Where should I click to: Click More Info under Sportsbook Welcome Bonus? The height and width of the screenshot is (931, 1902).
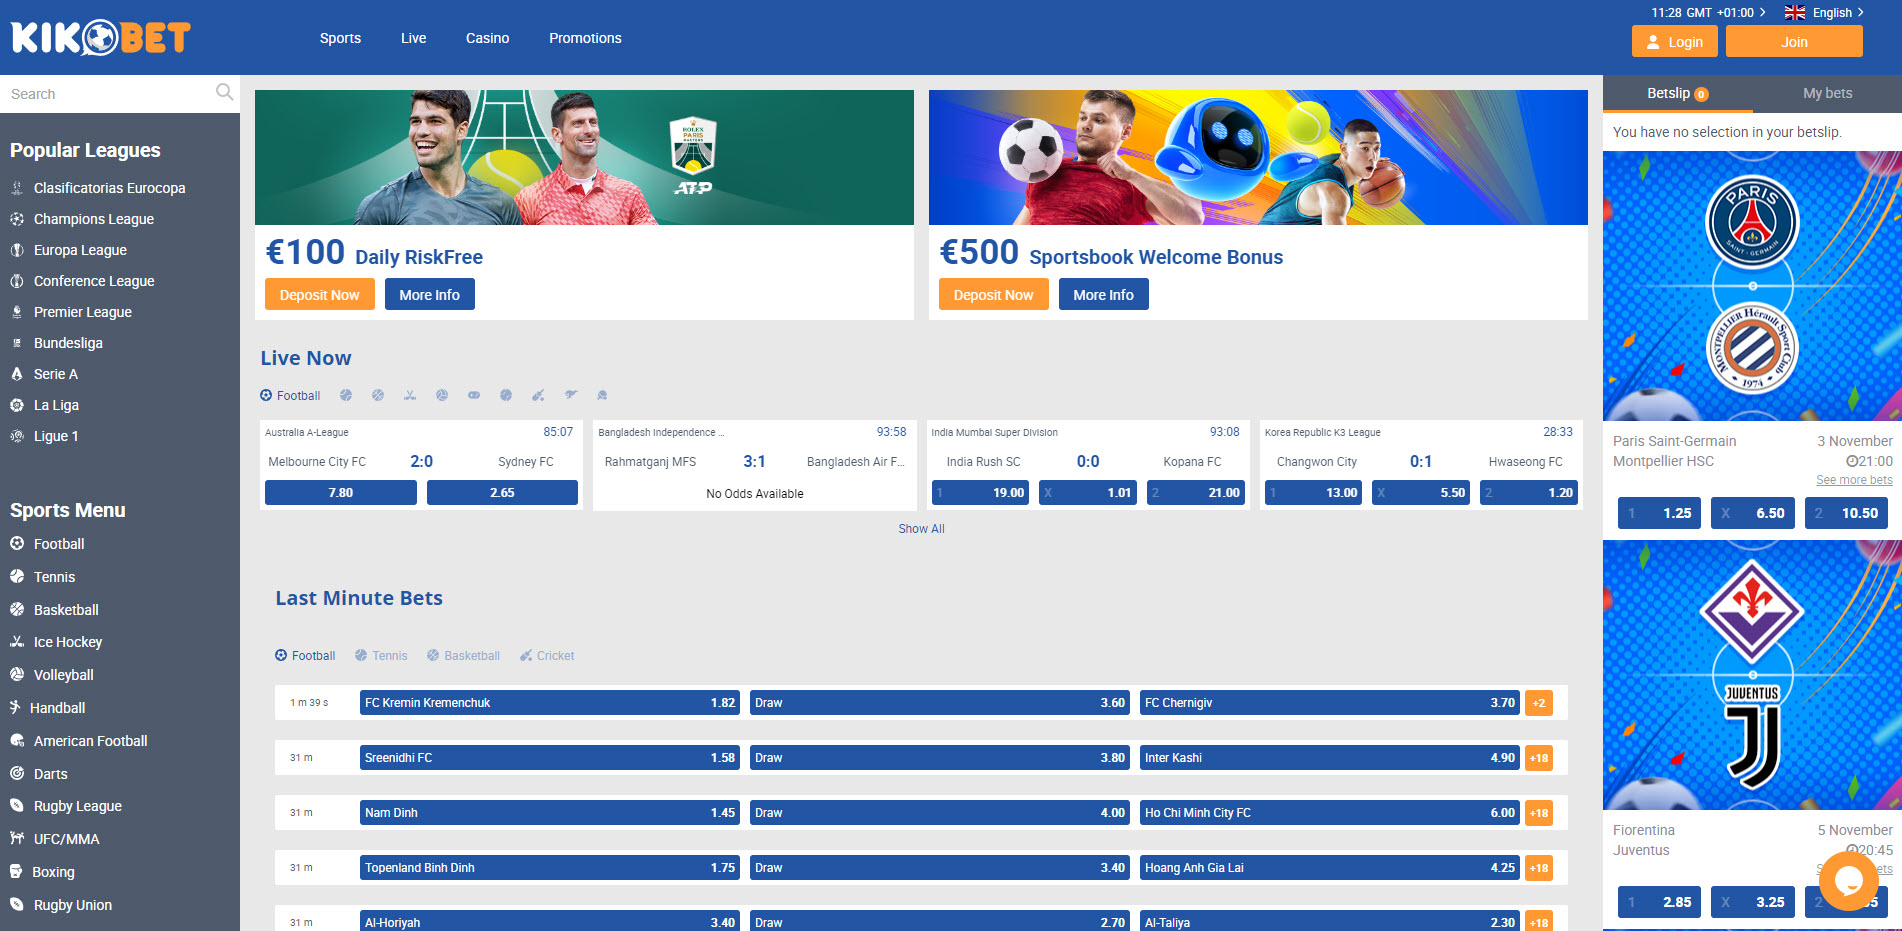[x=1104, y=295]
